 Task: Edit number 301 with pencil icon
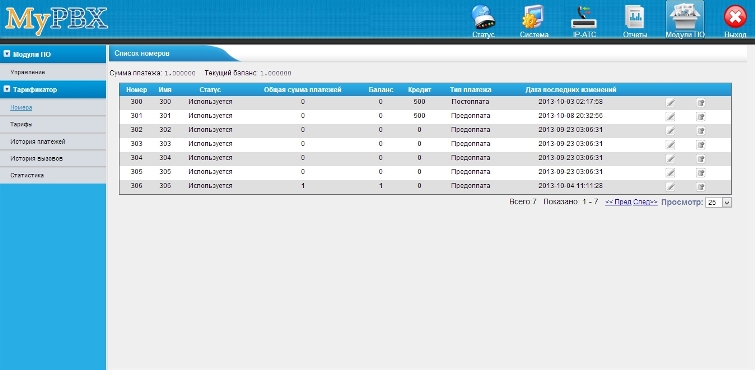(670, 117)
